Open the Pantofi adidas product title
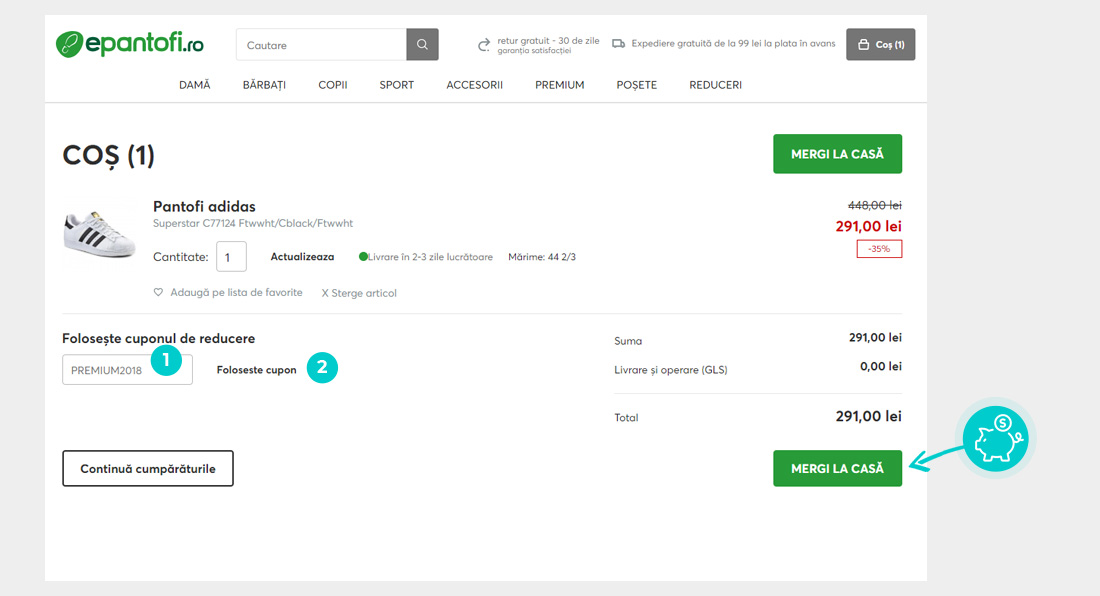Viewport: 1100px width, 596px height. click(x=204, y=206)
